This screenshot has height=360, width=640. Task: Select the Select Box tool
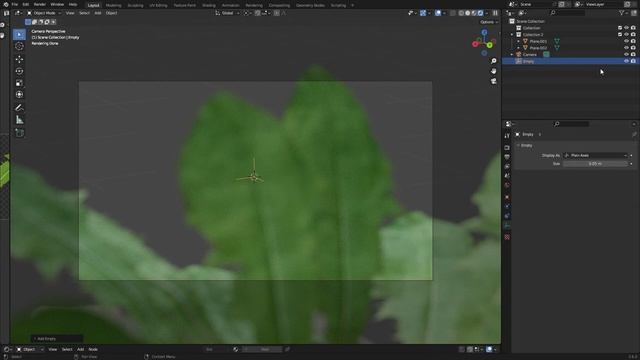coord(19,34)
